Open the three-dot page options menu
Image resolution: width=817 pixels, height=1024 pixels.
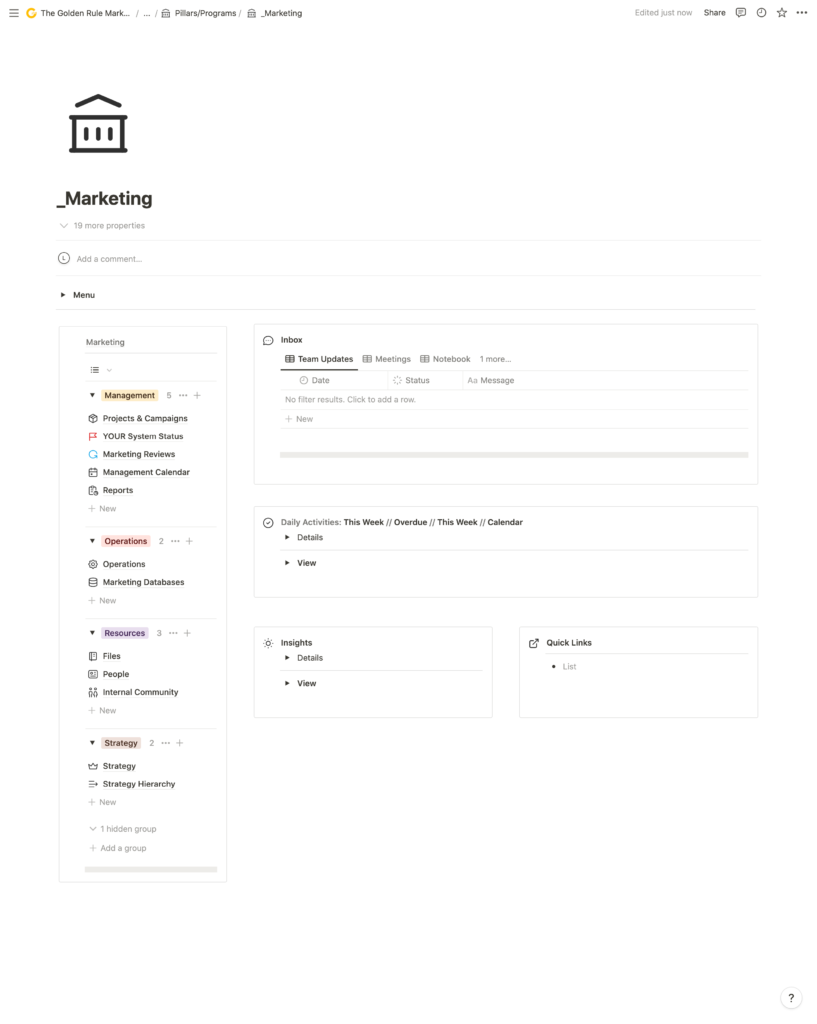click(x=801, y=13)
